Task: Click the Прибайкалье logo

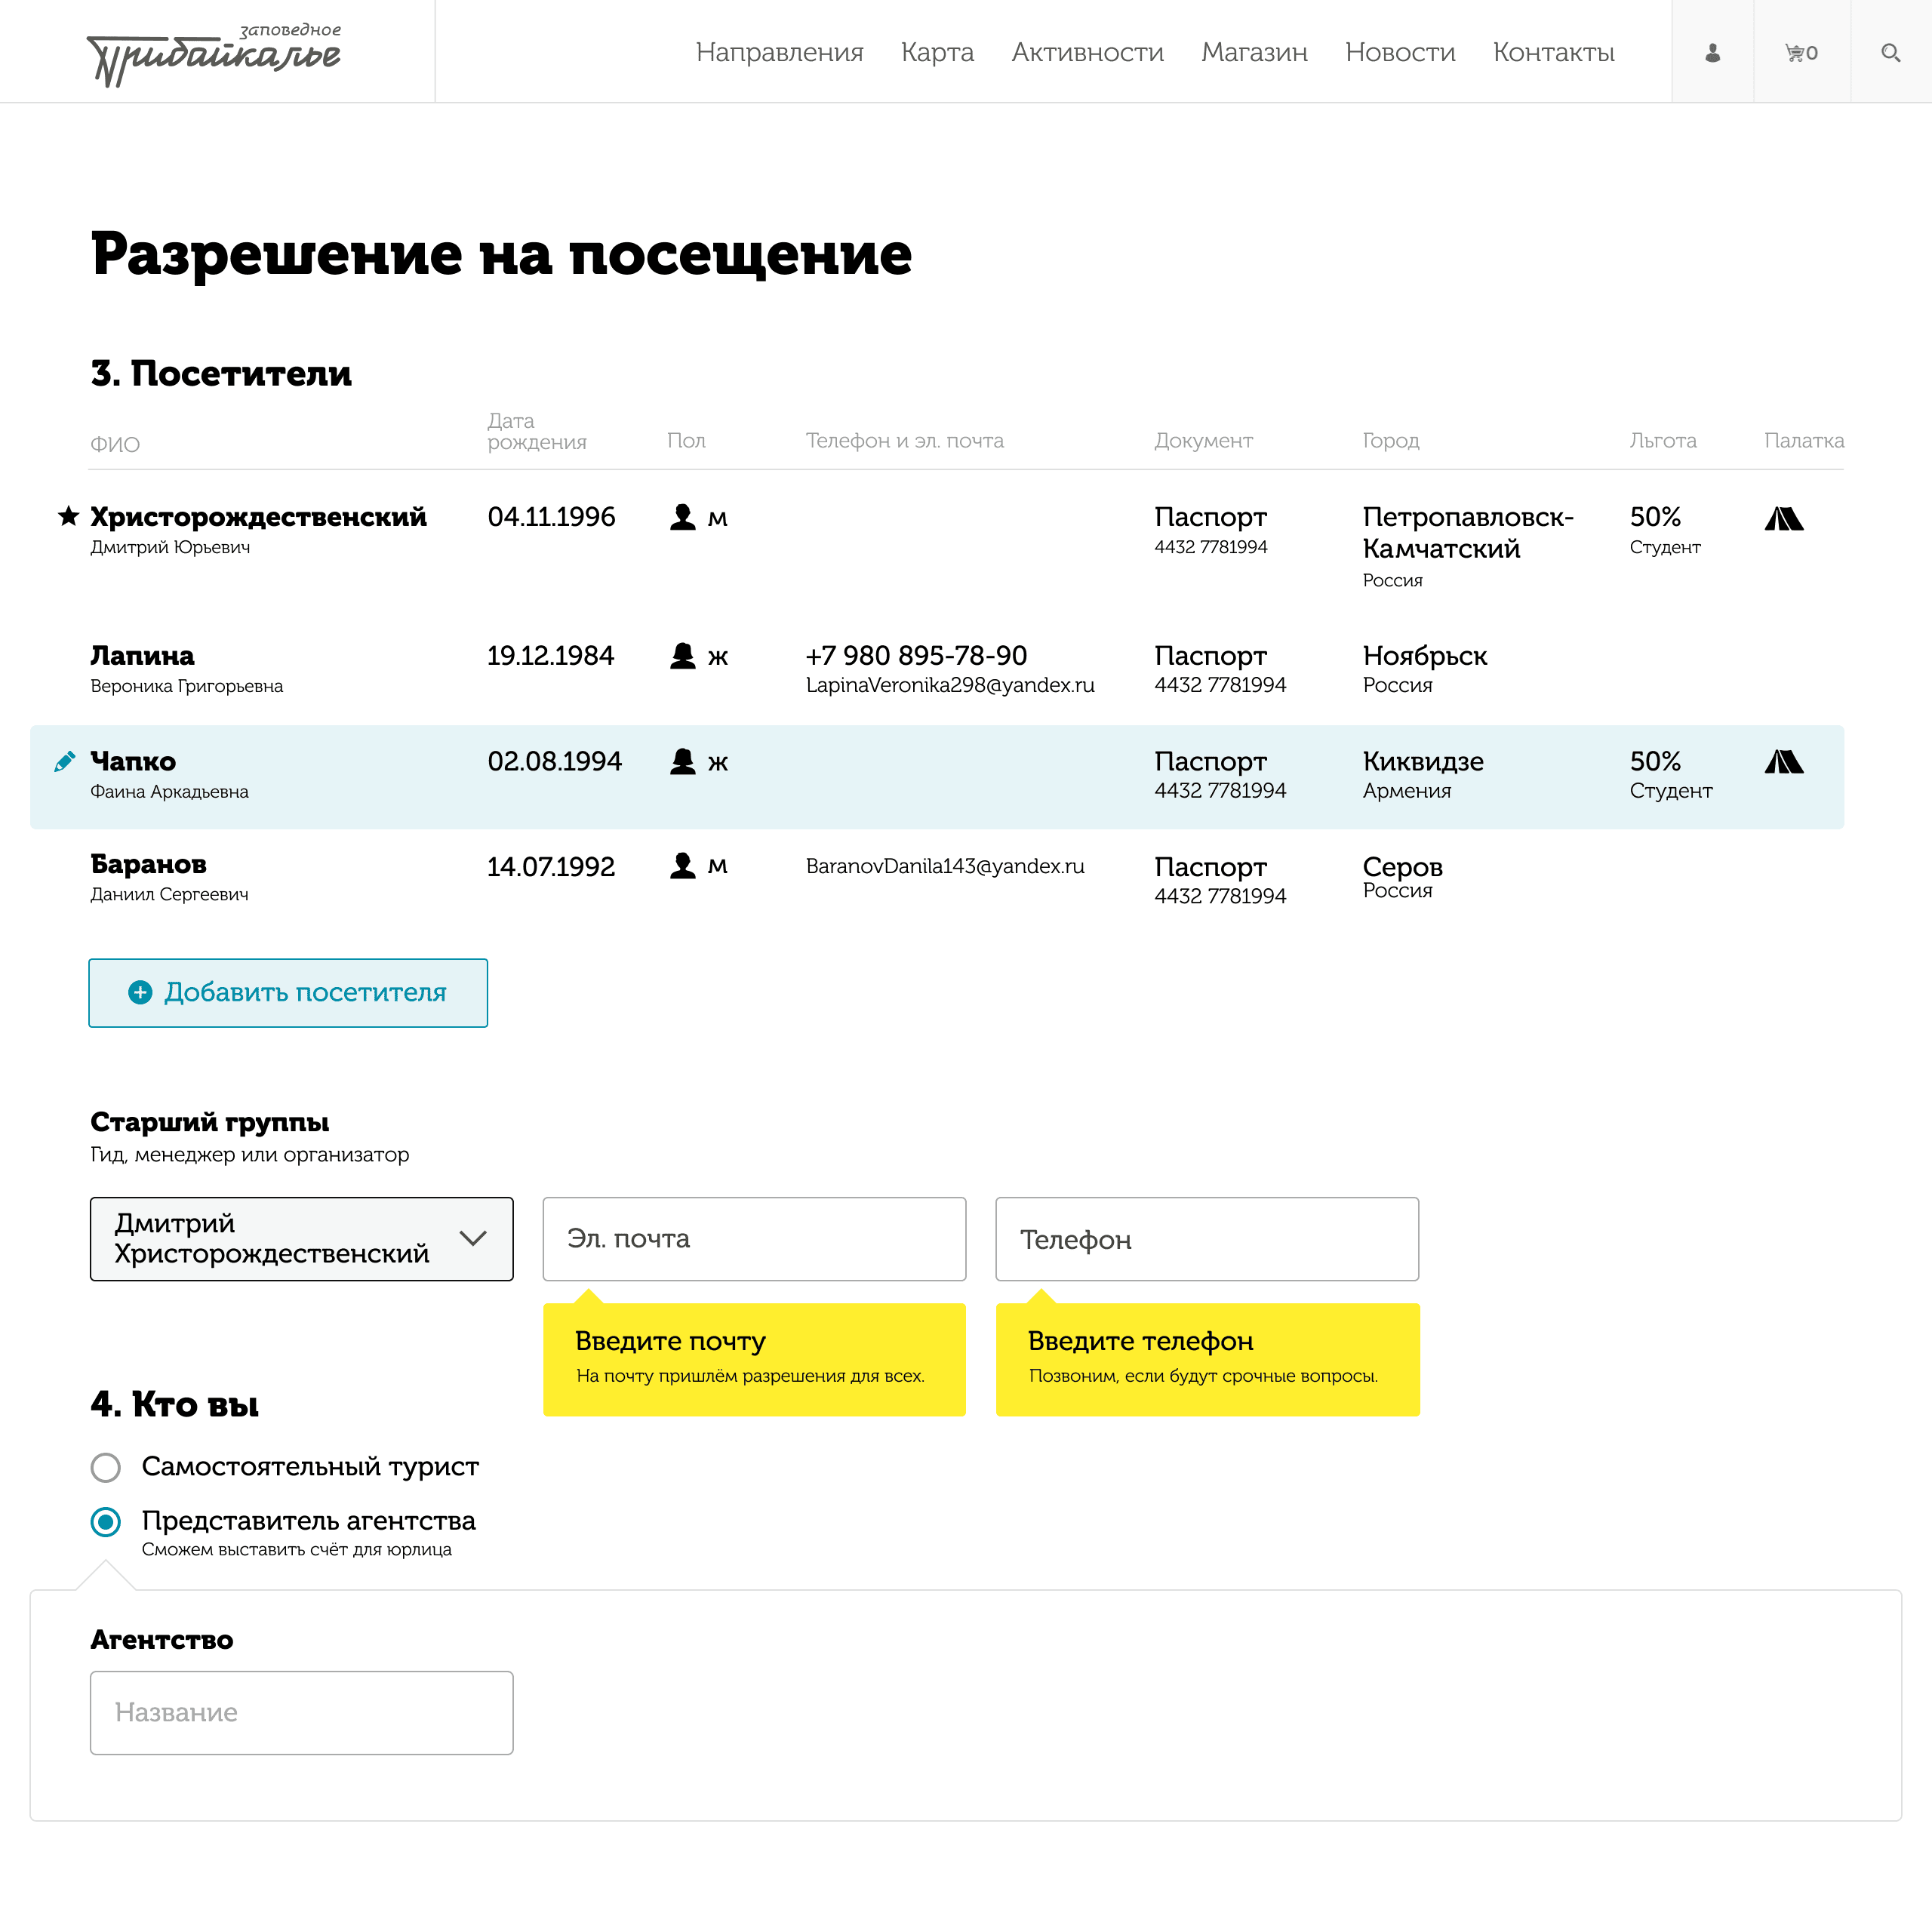Action: pyautogui.click(x=214, y=54)
